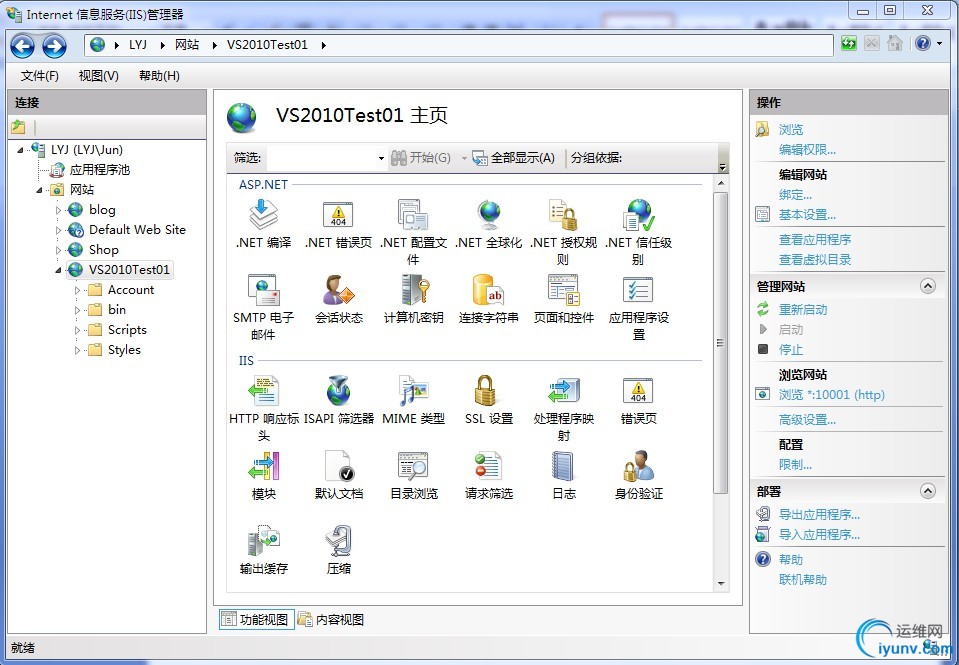This screenshot has height=665, width=959.
Task: Click the 导出应用程序... action link
Action: 819,515
